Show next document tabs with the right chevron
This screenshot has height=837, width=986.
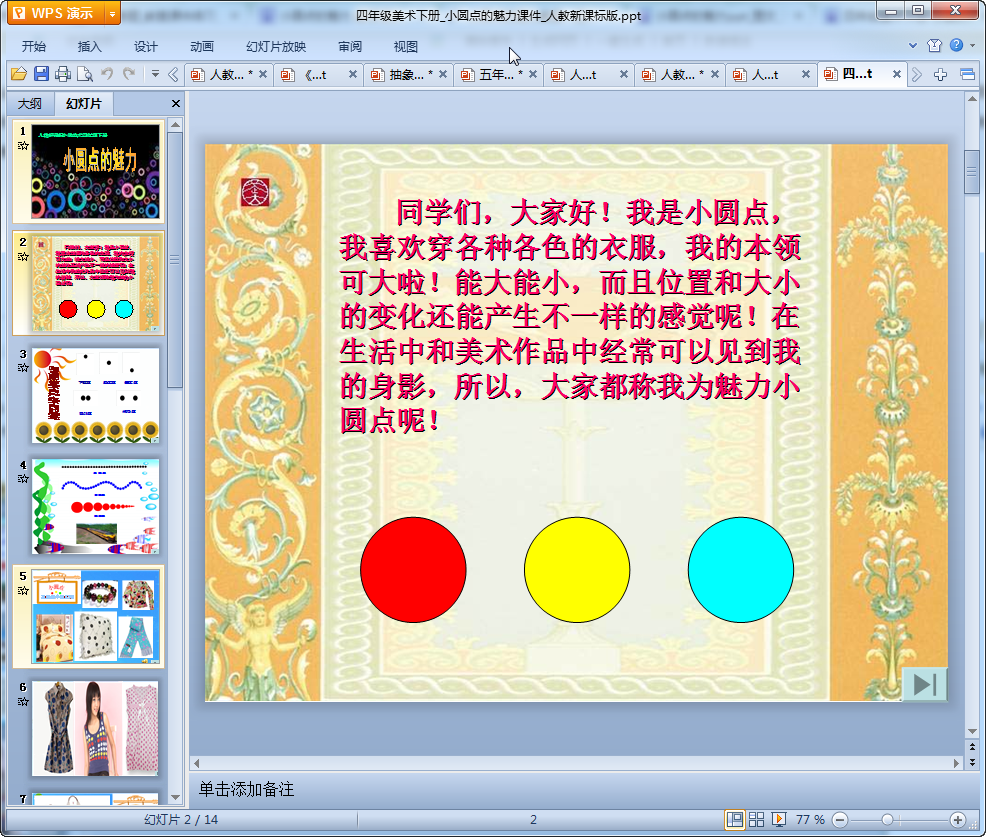pyautogui.click(x=917, y=75)
